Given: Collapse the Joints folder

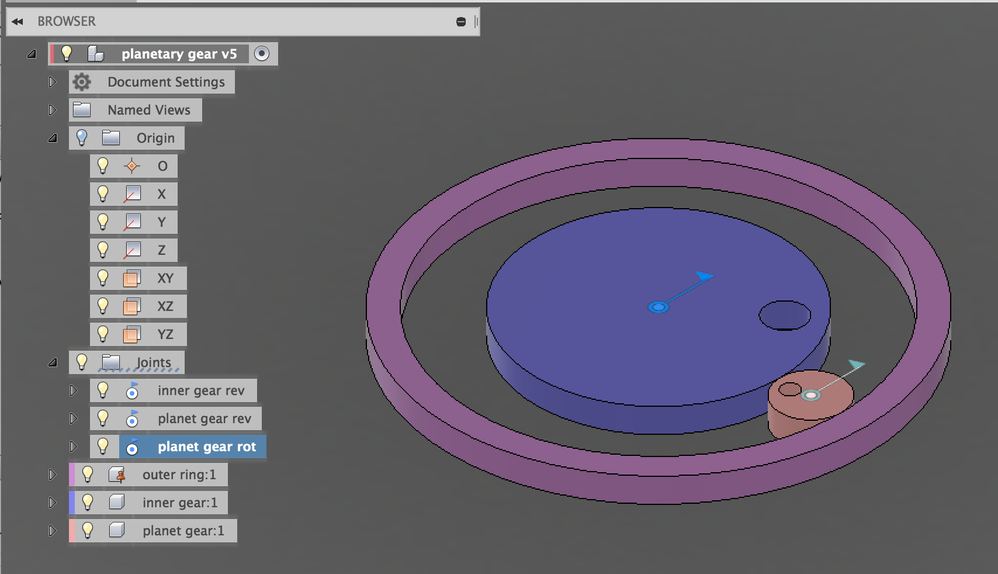Looking at the screenshot, I should 52,363.
